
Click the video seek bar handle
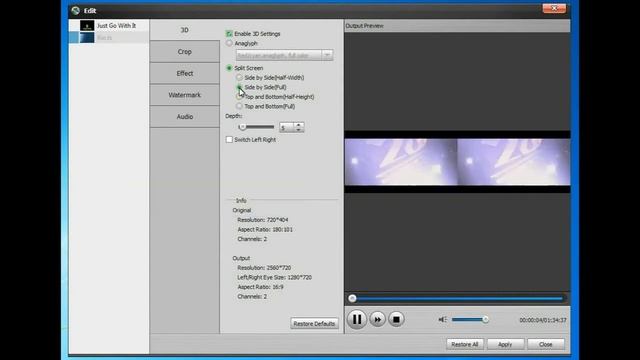pyautogui.click(x=352, y=298)
